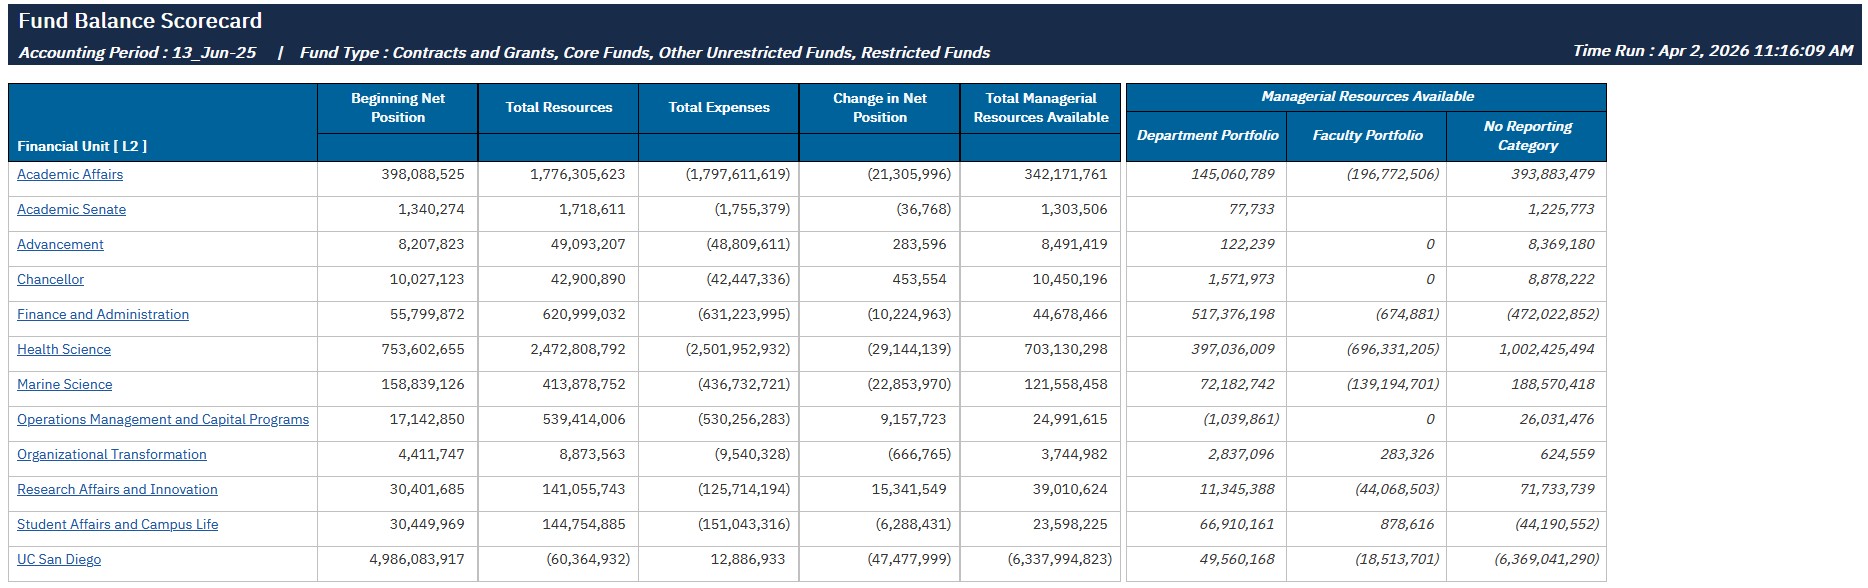Screen dimensions: 1868x588
Task: Select the Health Science link
Action: pos(64,349)
